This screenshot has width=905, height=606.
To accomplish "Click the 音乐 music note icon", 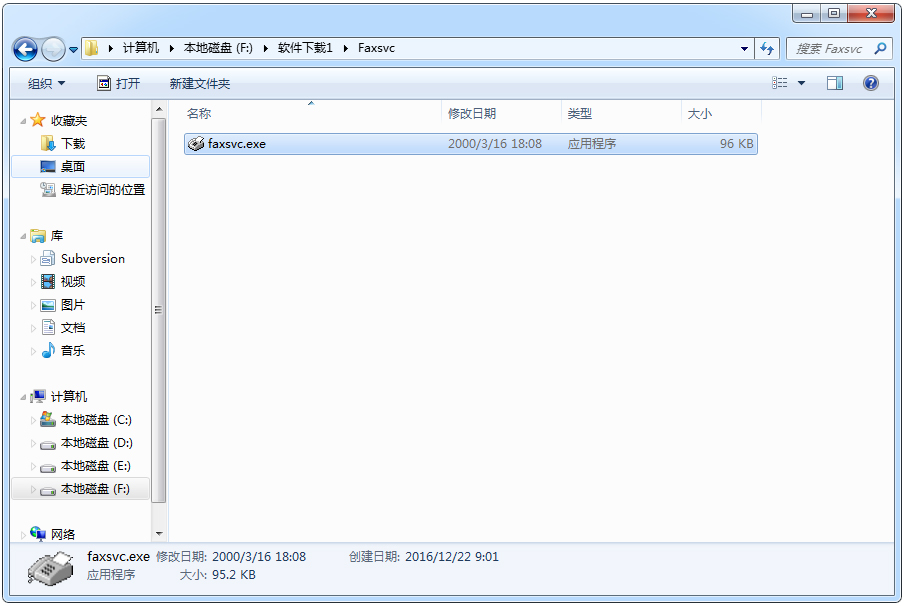I will [x=48, y=350].
